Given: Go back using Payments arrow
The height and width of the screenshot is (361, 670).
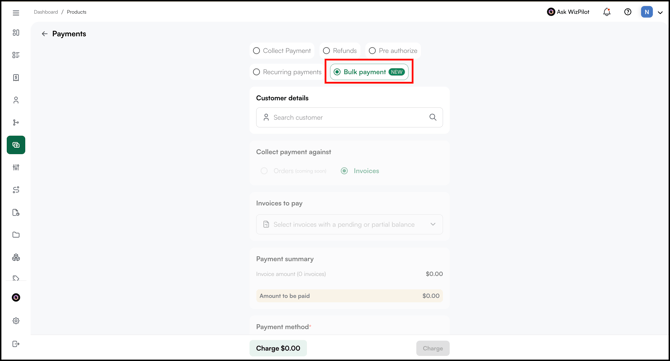Looking at the screenshot, I should 44,34.
